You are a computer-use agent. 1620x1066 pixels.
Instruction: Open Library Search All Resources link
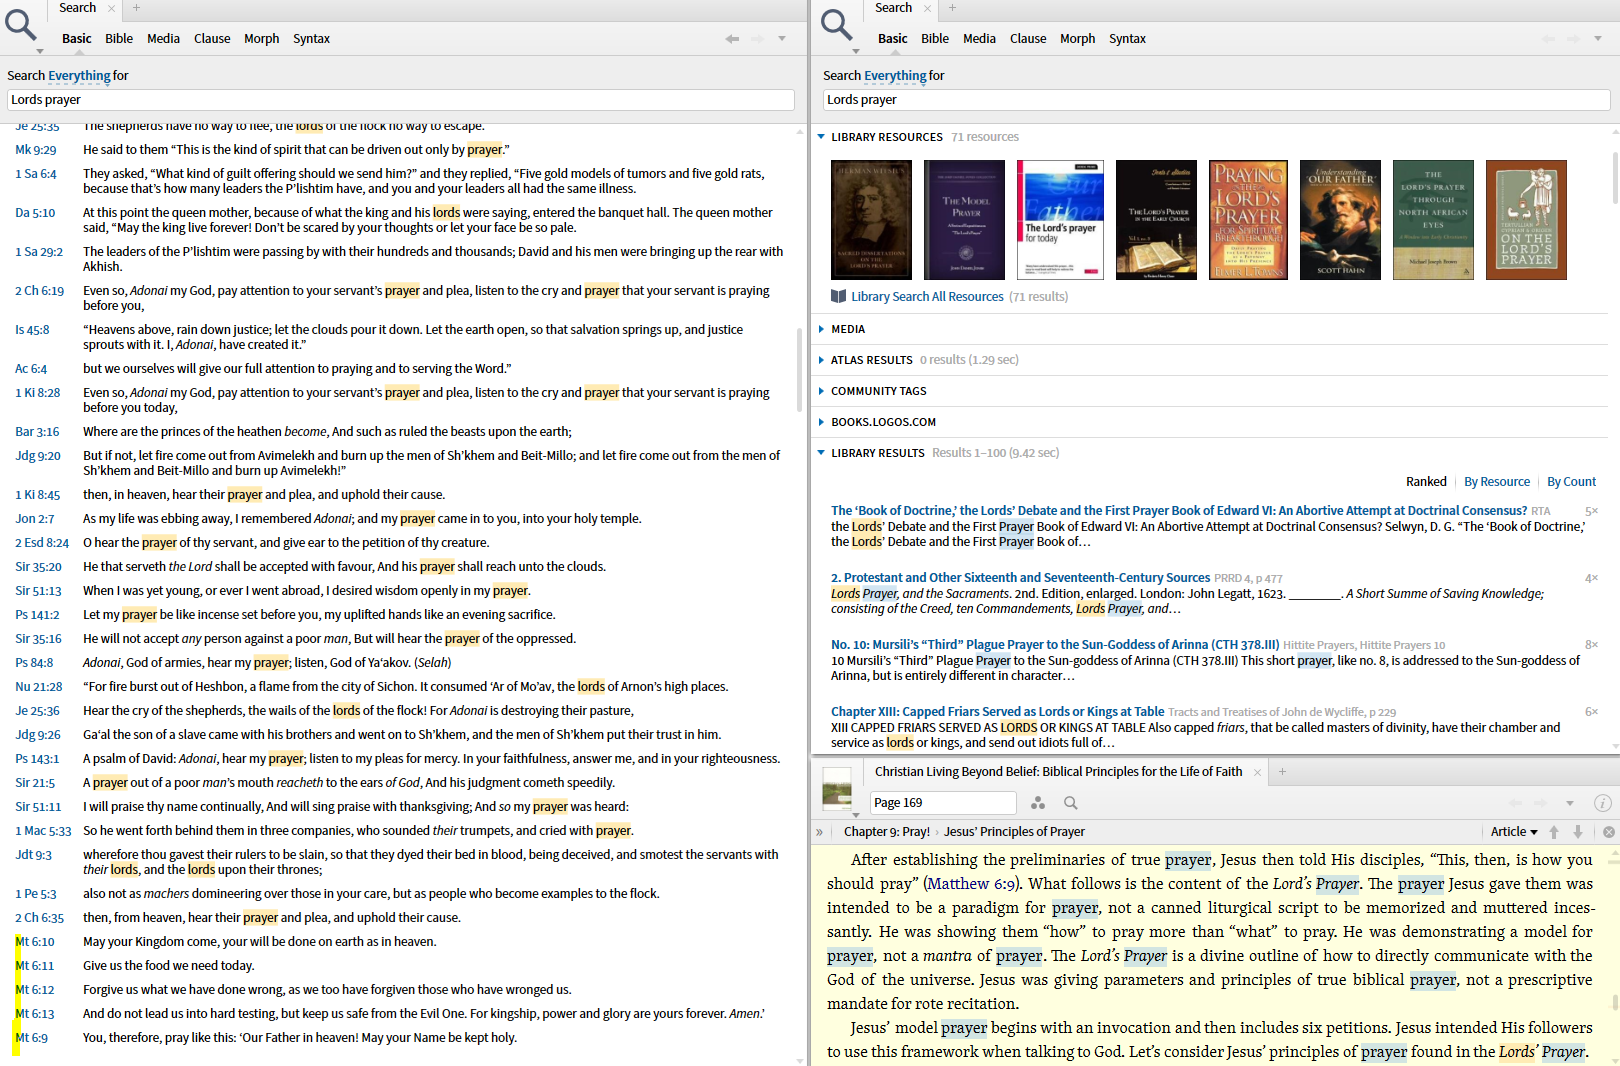point(927,297)
